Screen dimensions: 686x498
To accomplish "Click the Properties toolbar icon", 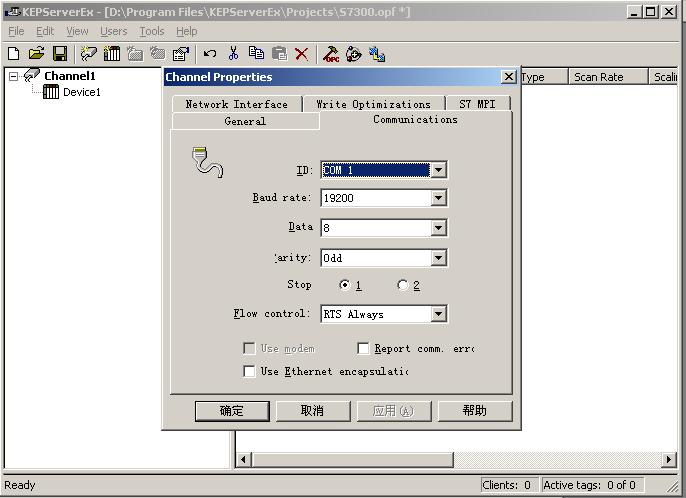I will [181, 54].
